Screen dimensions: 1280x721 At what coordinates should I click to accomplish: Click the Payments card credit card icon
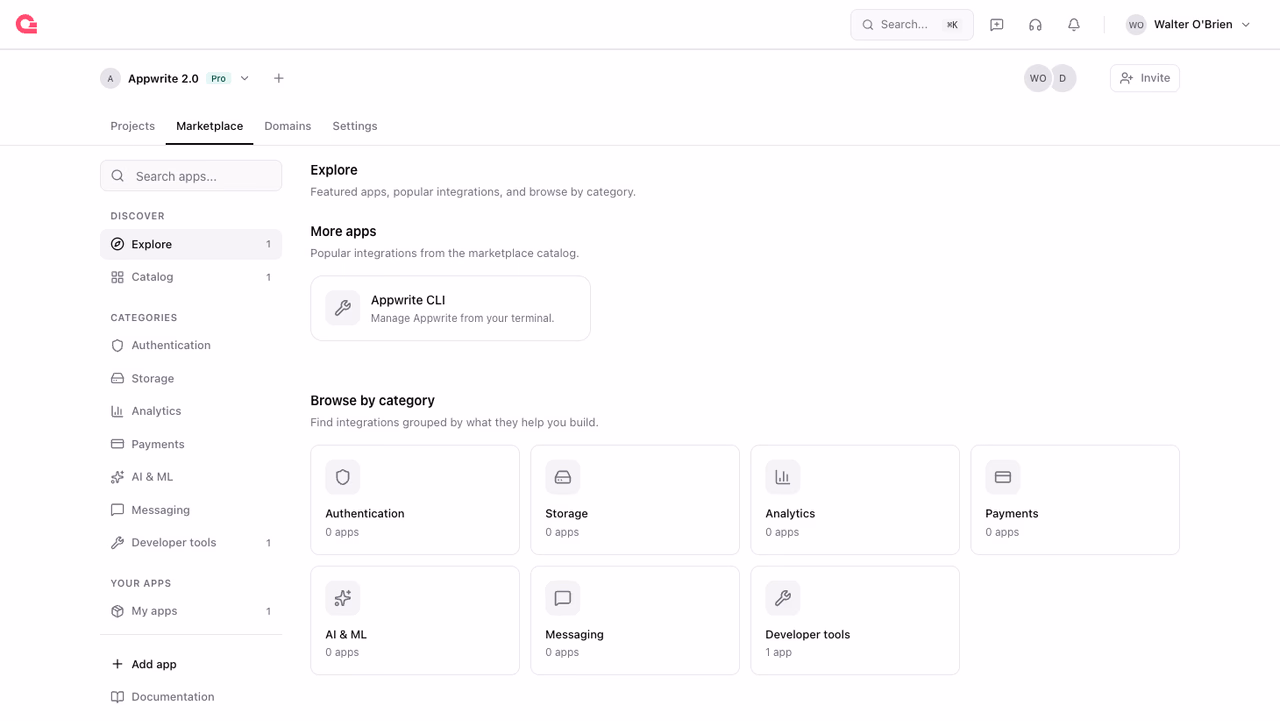point(1003,478)
